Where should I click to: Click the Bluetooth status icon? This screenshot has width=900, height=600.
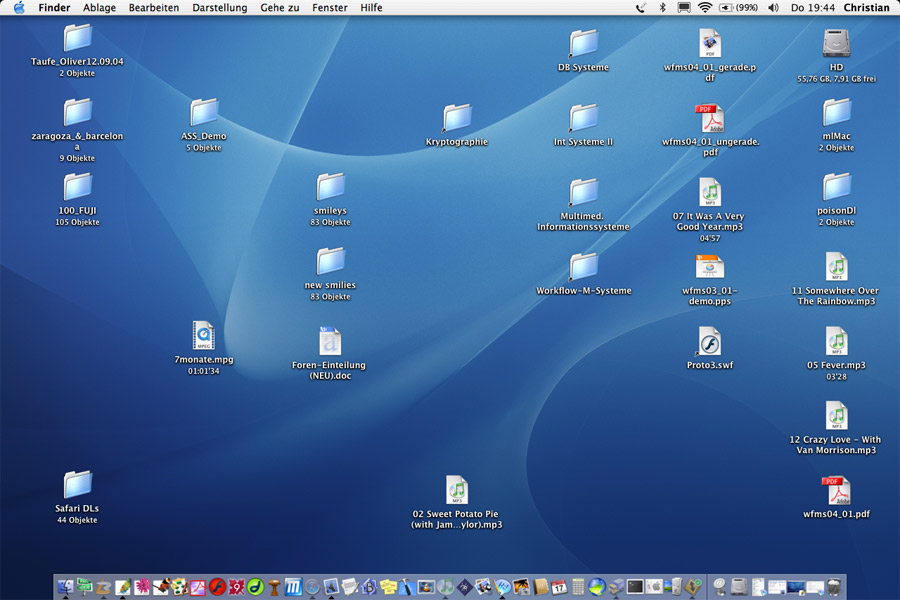[662, 8]
